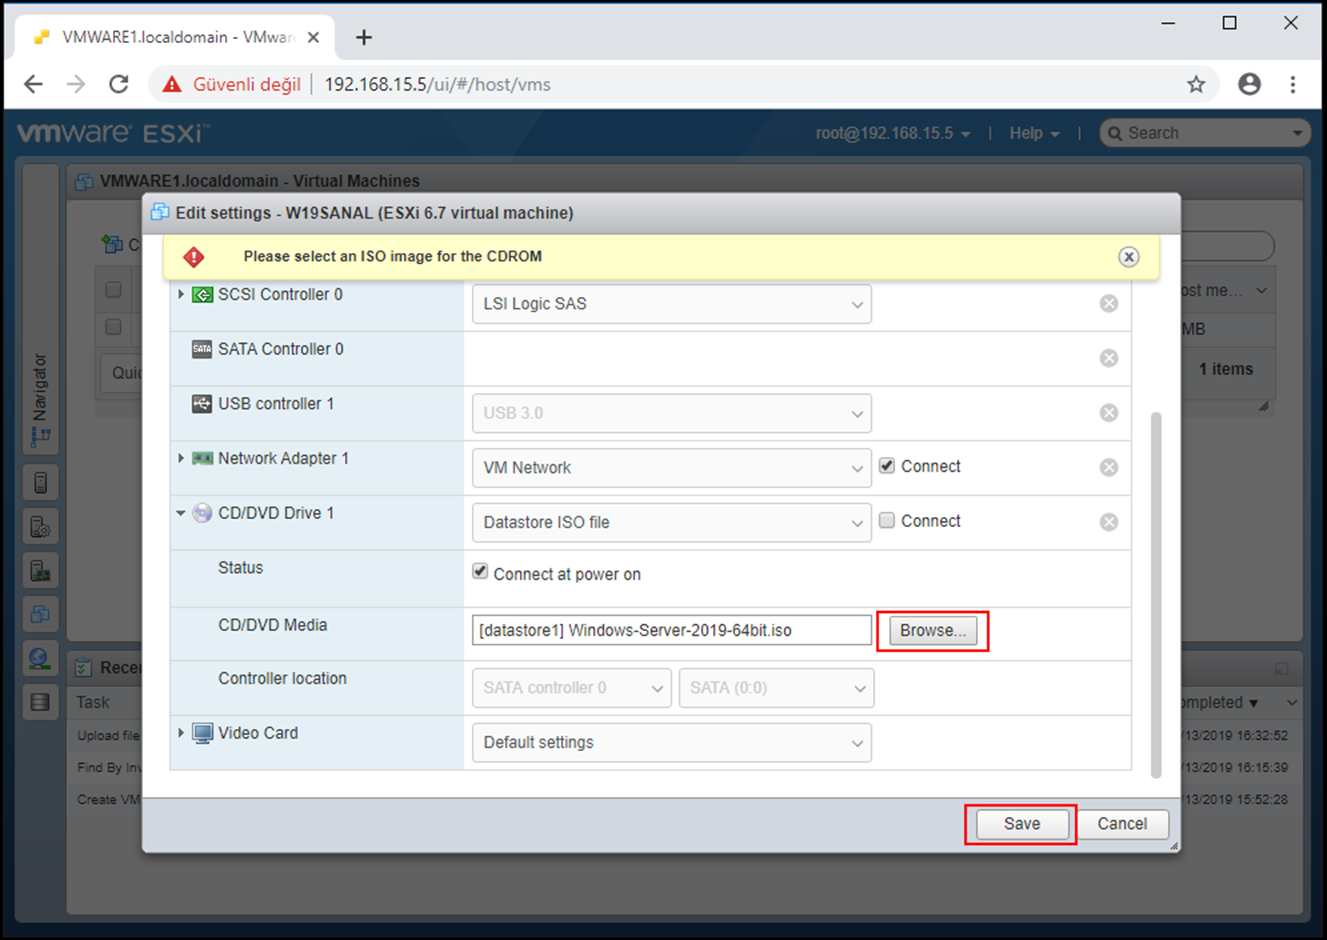Open a new browser tab
The height and width of the screenshot is (940, 1327).
[364, 37]
